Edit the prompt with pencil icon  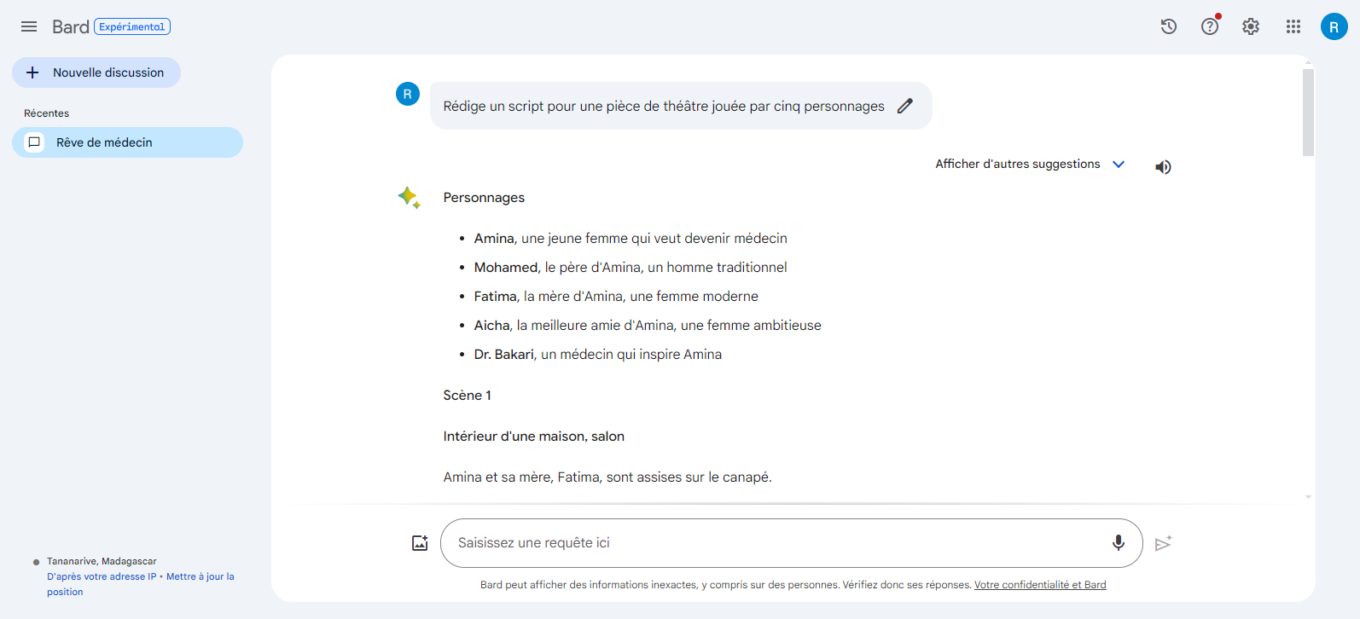tap(905, 106)
